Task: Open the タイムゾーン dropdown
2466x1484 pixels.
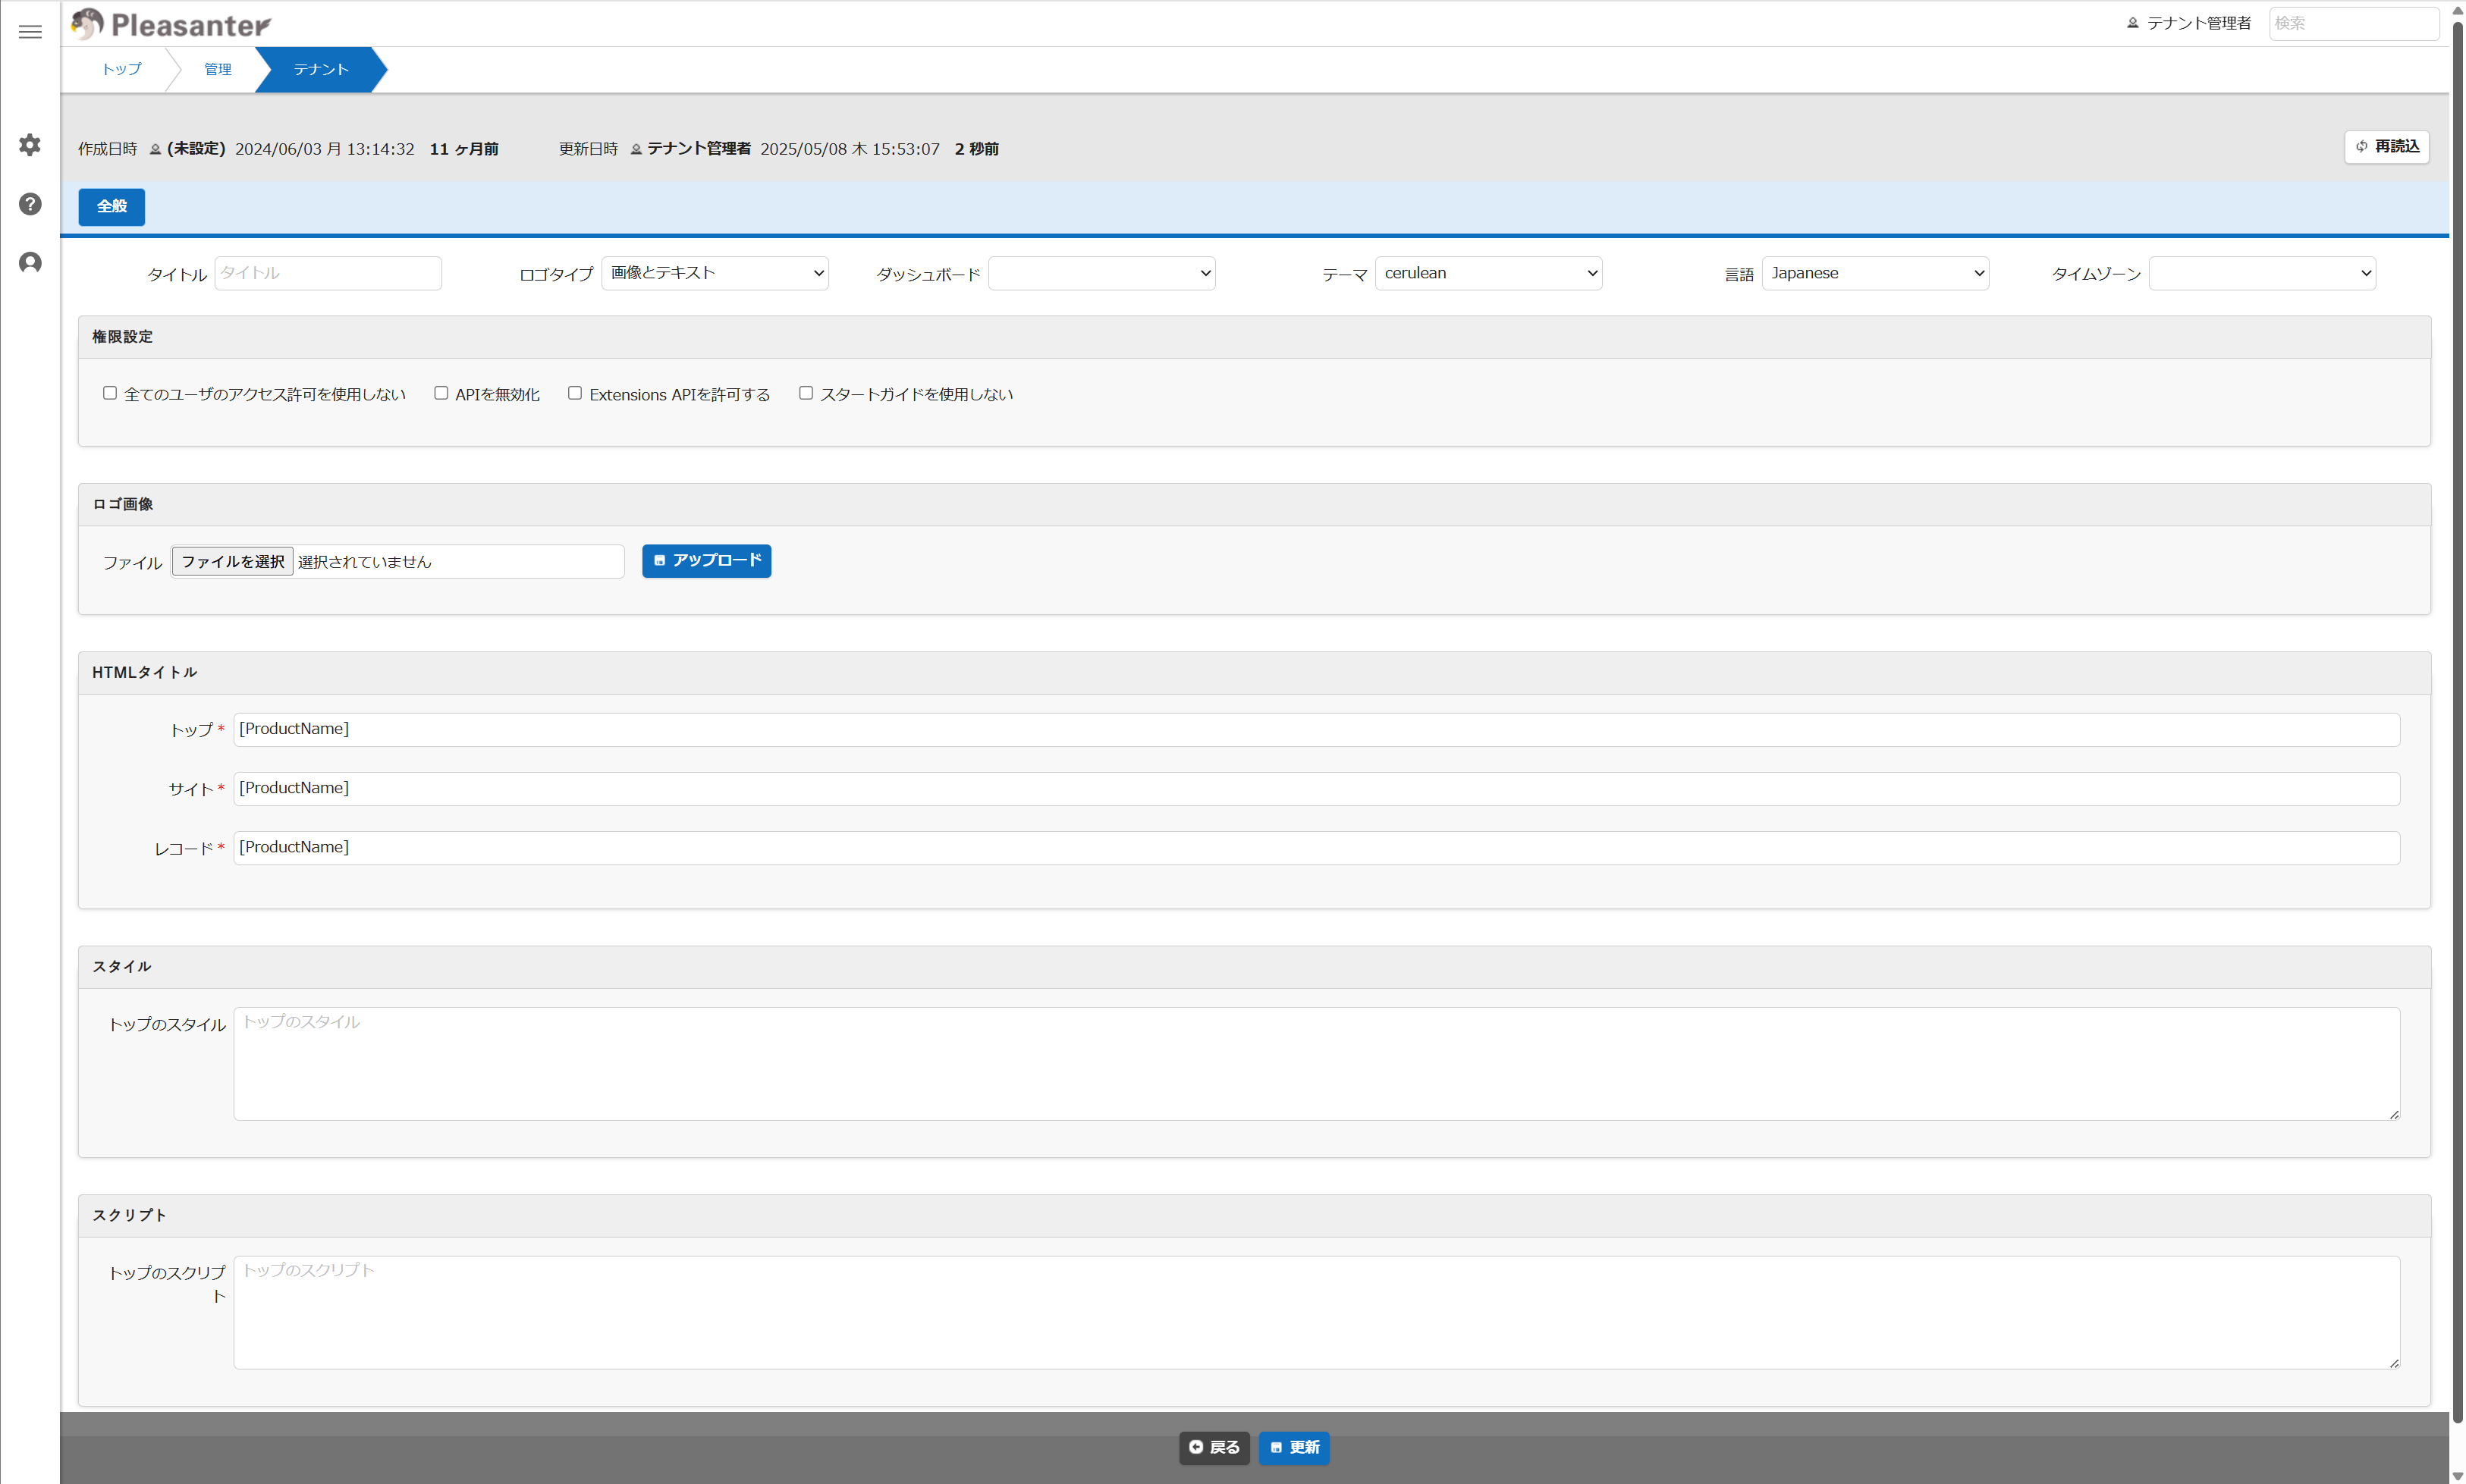Action: pyautogui.click(x=2262, y=273)
